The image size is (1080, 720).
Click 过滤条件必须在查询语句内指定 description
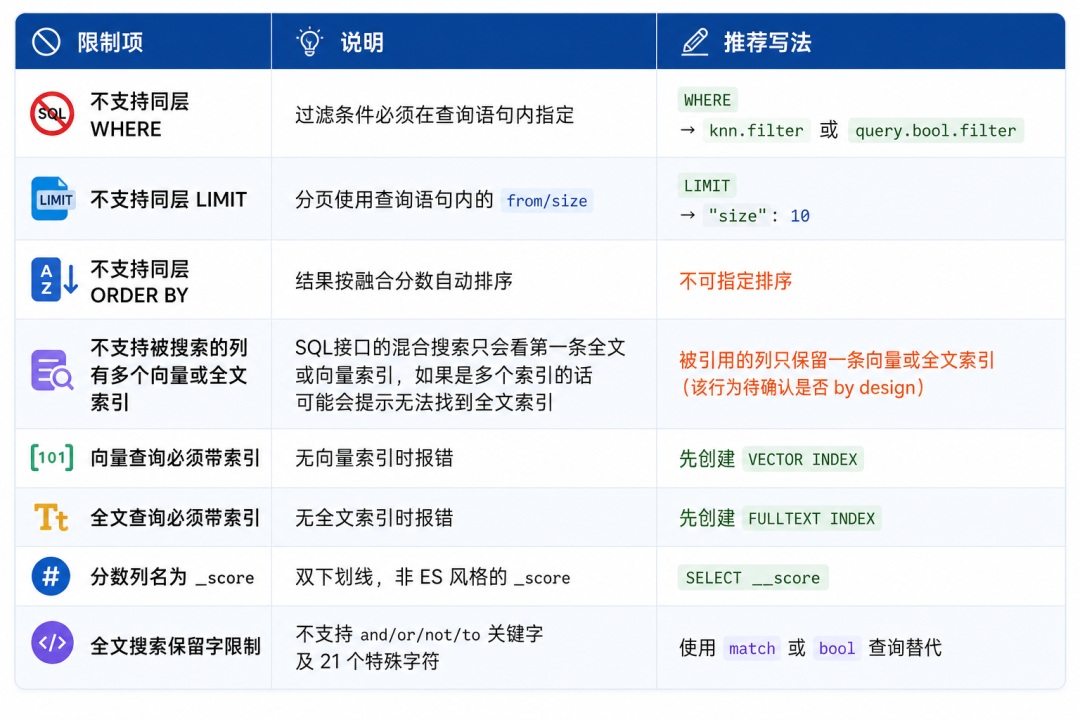[435, 115]
